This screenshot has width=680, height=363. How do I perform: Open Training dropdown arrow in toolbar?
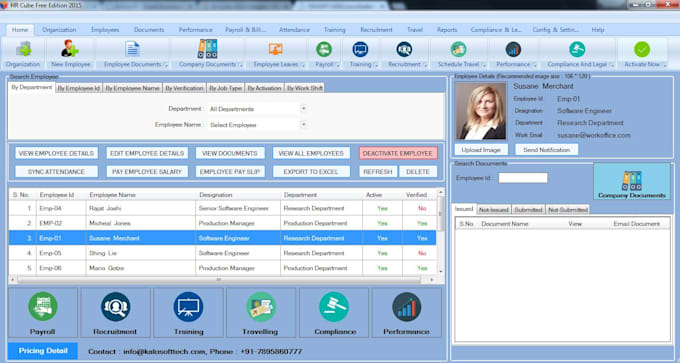point(376,65)
